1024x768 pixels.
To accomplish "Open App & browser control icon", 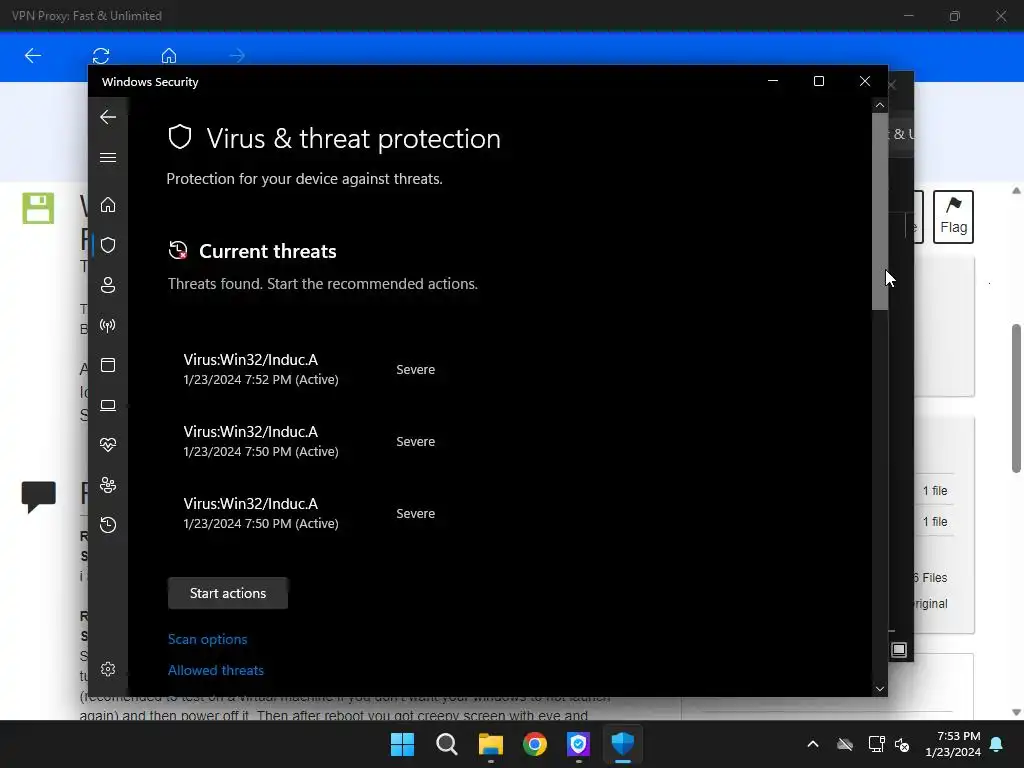I will pyautogui.click(x=108, y=365).
